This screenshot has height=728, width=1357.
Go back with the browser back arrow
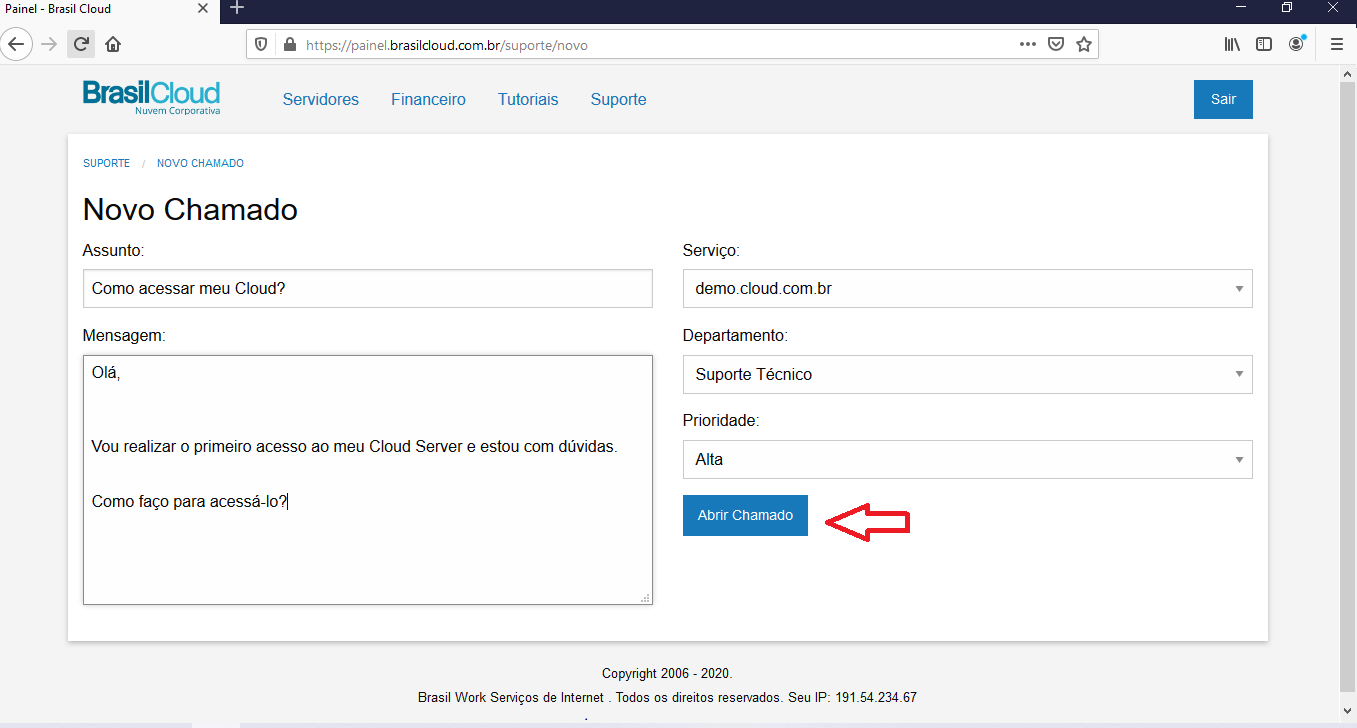(x=16, y=44)
